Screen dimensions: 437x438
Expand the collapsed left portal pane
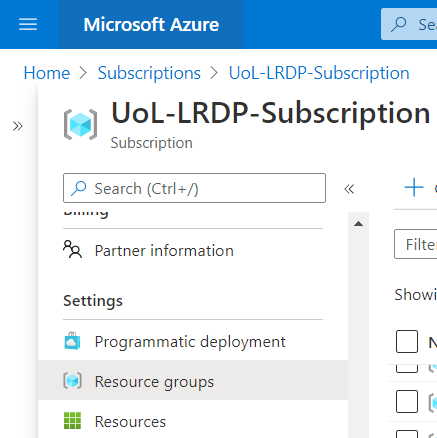18,126
